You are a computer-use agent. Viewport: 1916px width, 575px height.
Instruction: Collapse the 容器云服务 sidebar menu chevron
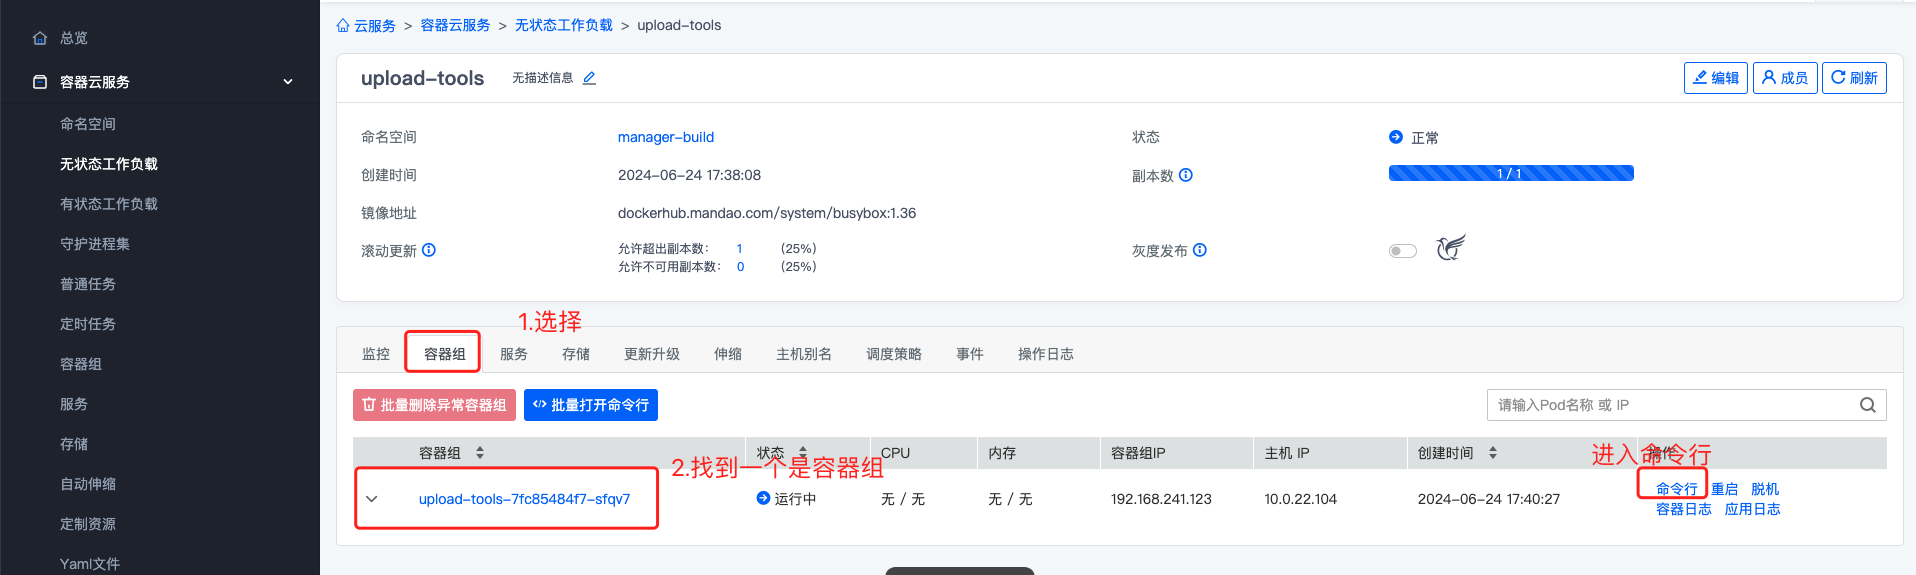[288, 82]
